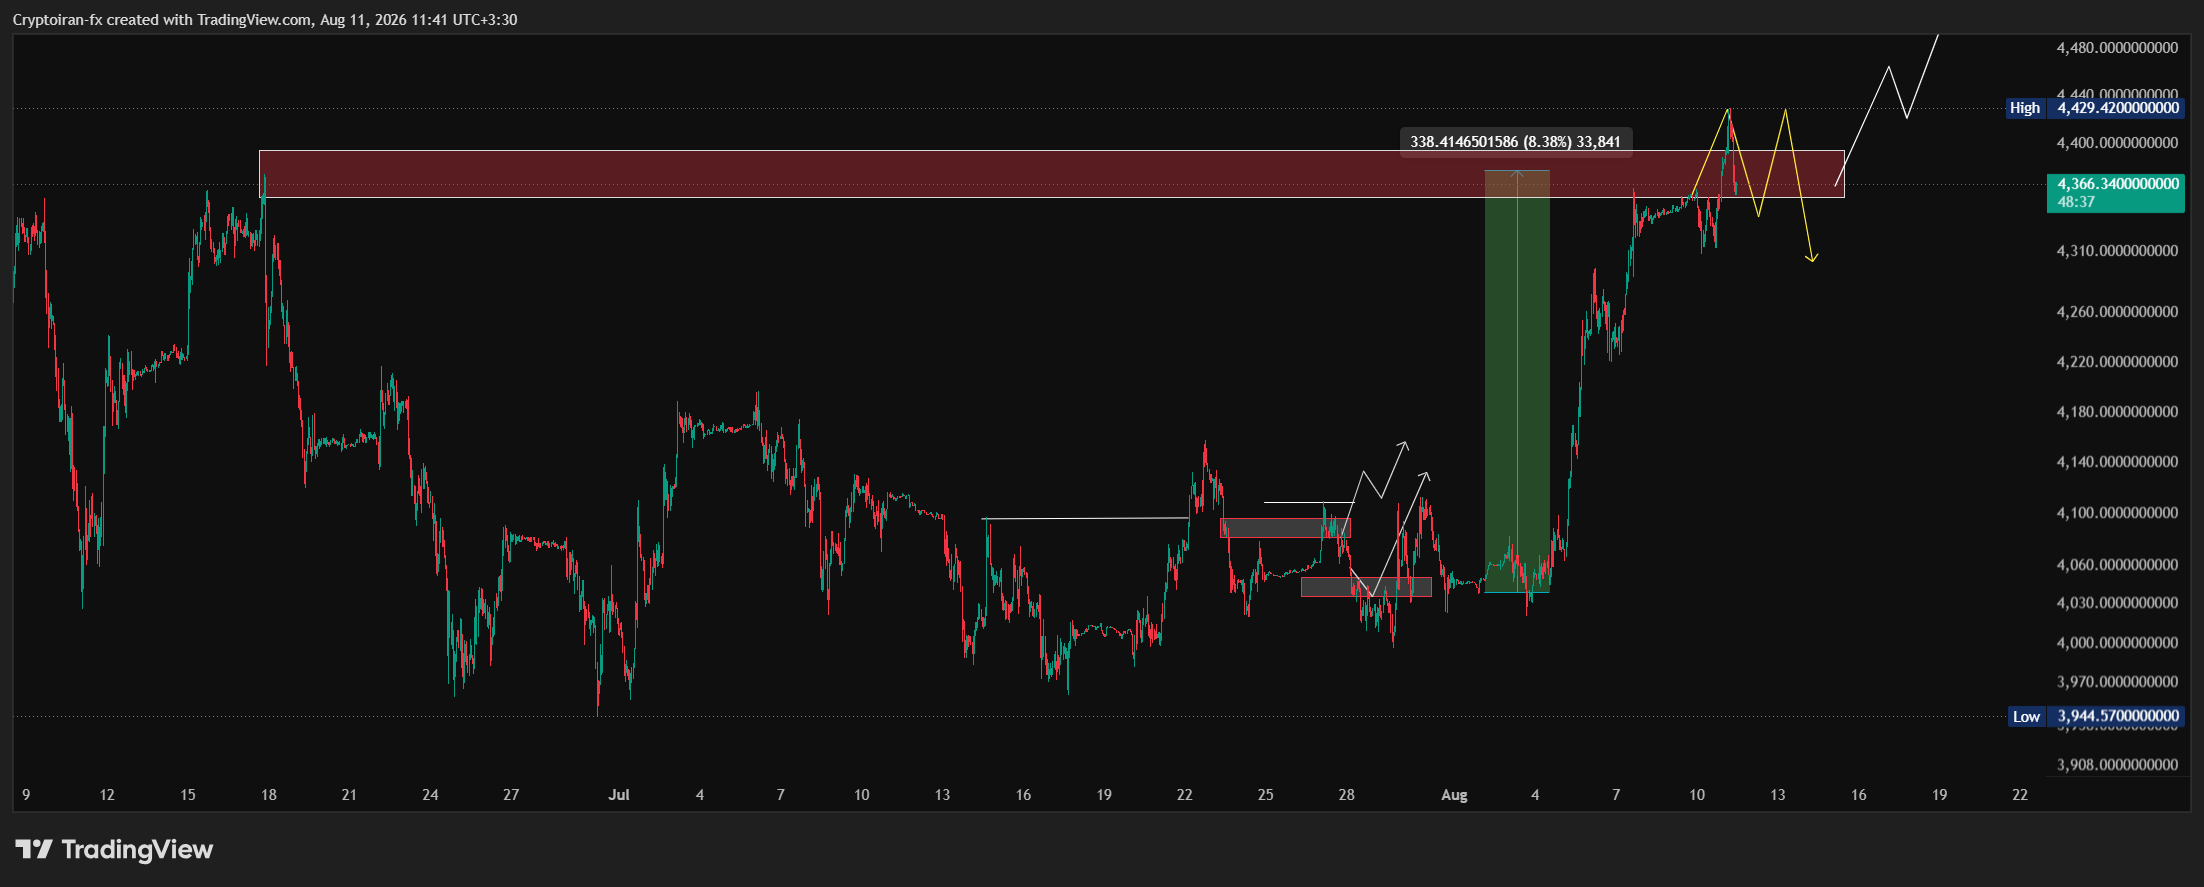
Task: Click the 4,140.0000000000 price axis label
Action: tap(2117, 462)
